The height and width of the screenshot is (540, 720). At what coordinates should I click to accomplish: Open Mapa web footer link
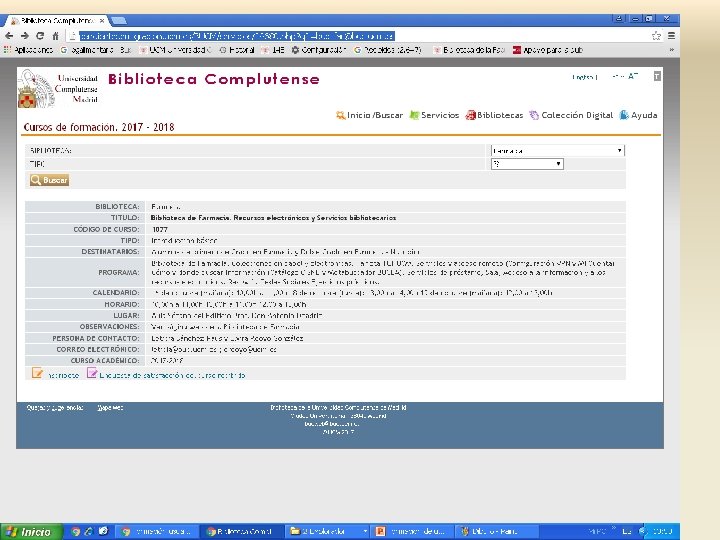pyautogui.click(x=110, y=408)
